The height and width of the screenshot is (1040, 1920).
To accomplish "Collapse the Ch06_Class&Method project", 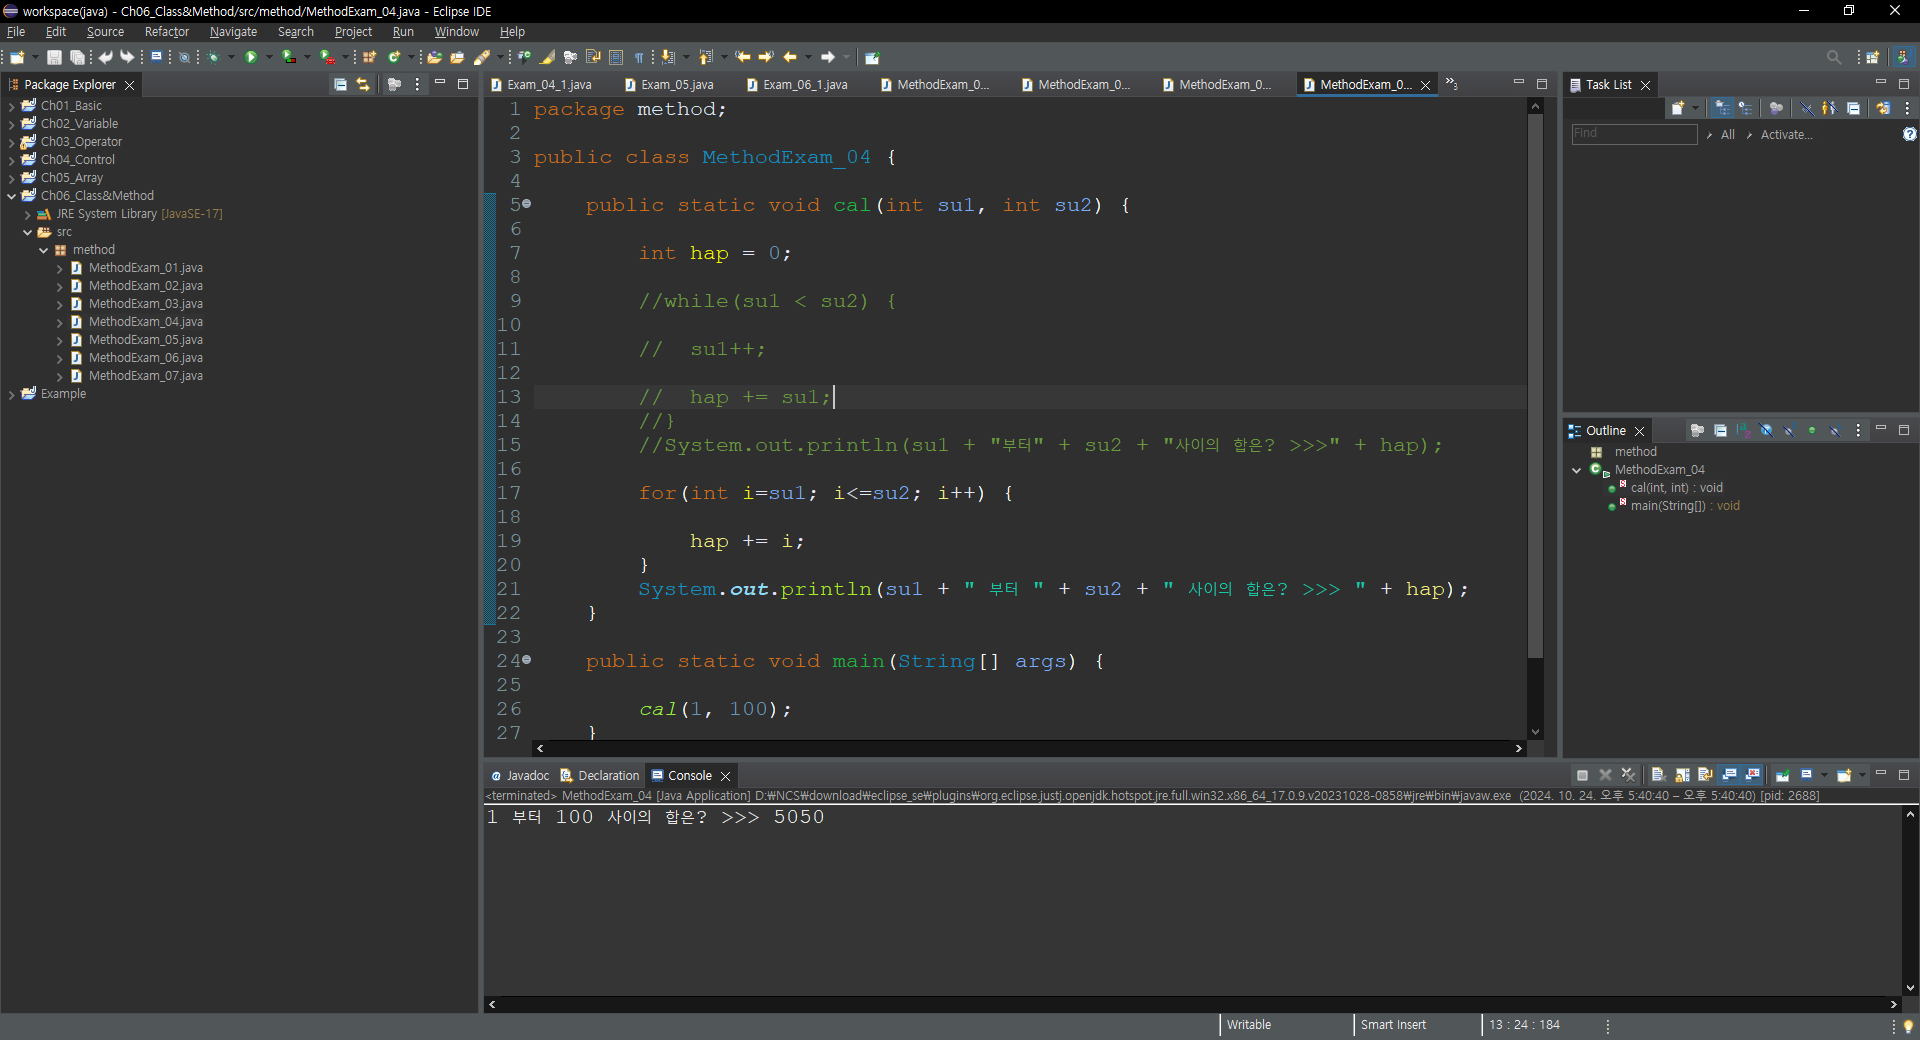I will pos(11,196).
